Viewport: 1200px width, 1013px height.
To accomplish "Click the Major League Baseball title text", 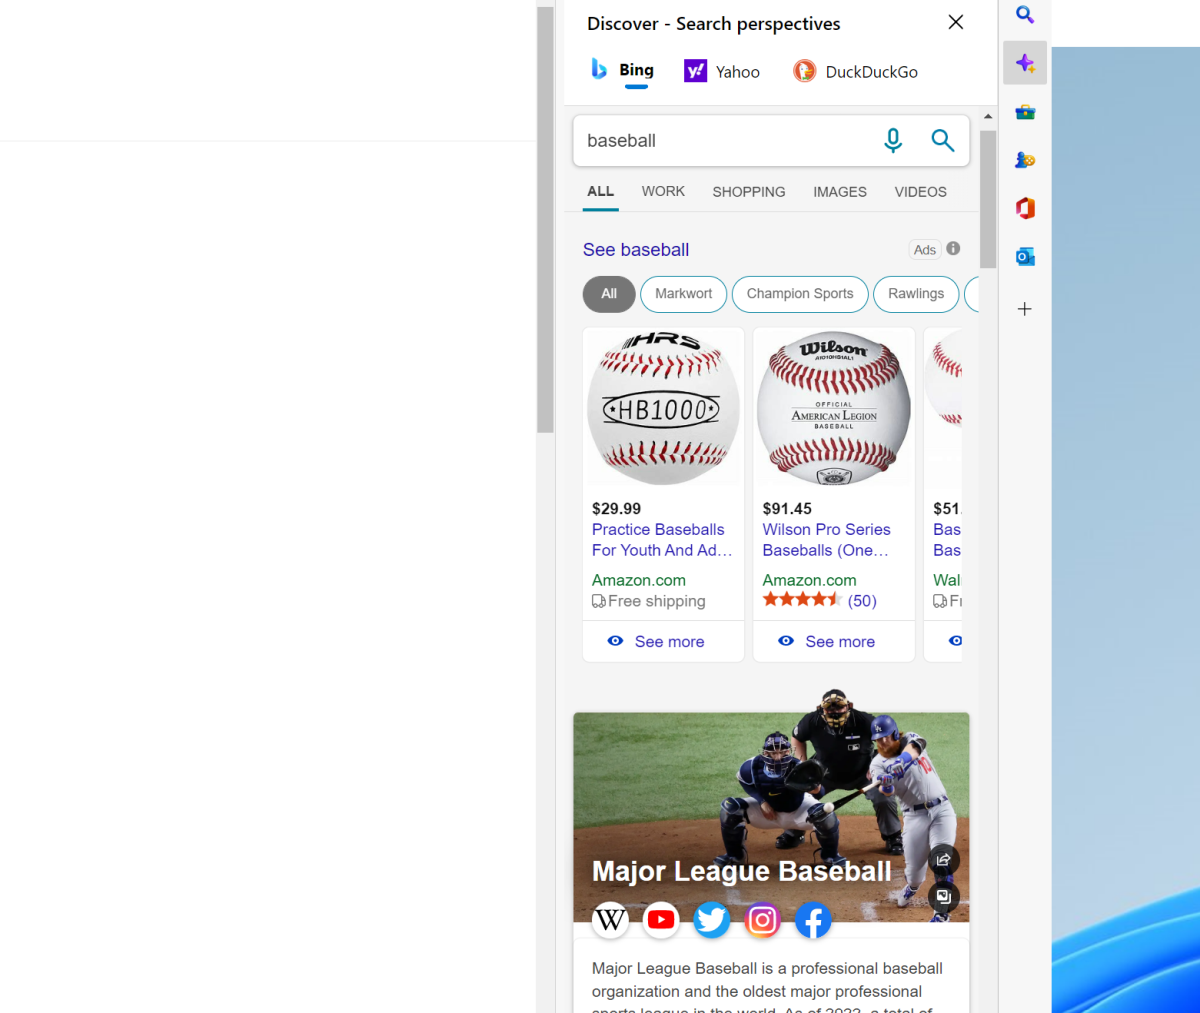I will point(741,871).
